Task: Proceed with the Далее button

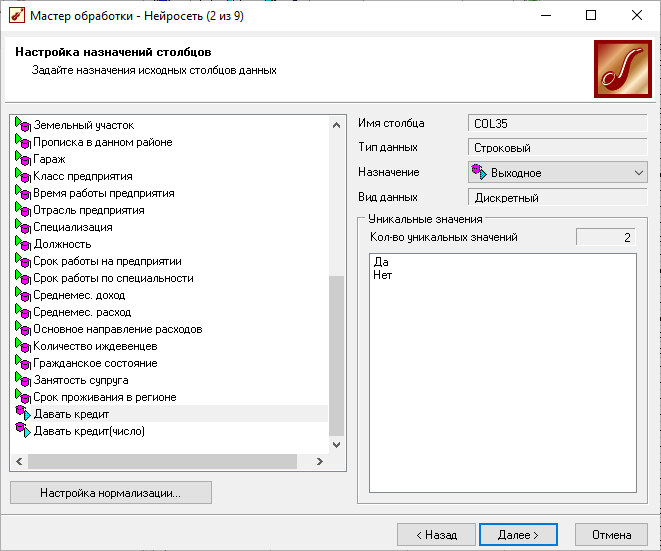Action: (x=518, y=535)
